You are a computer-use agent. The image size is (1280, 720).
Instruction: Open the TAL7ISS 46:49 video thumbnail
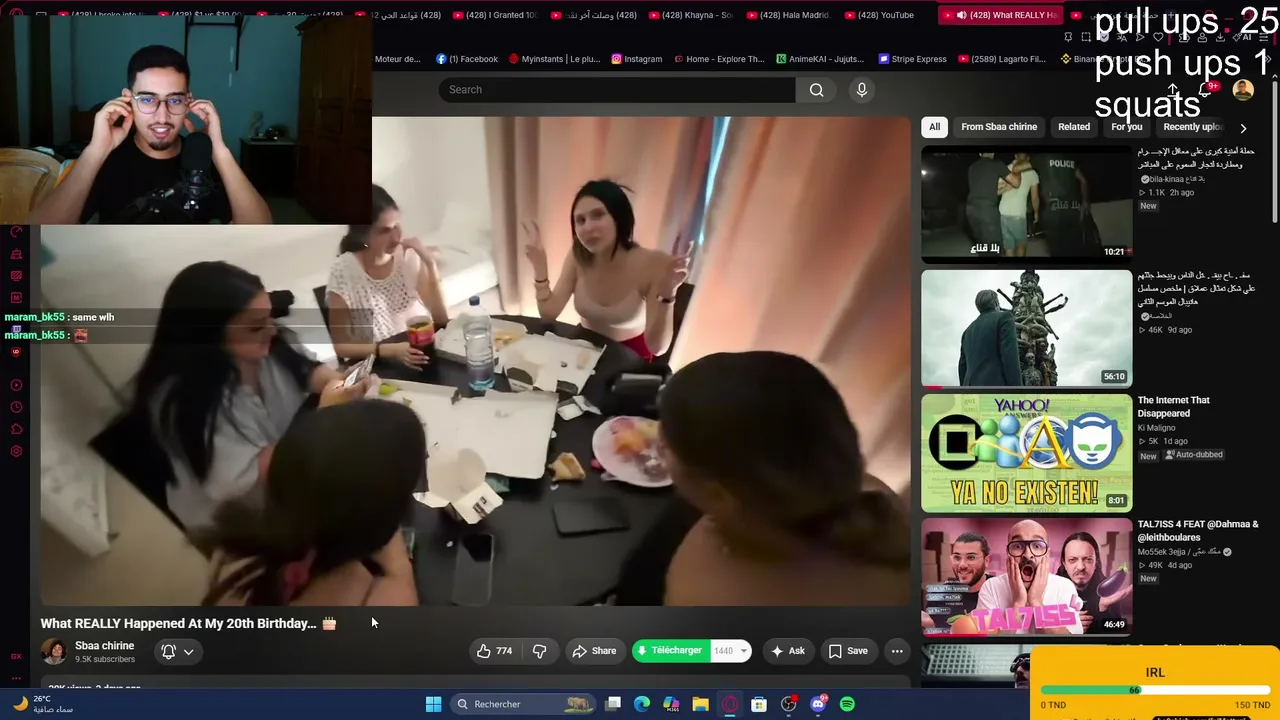[1026, 577]
